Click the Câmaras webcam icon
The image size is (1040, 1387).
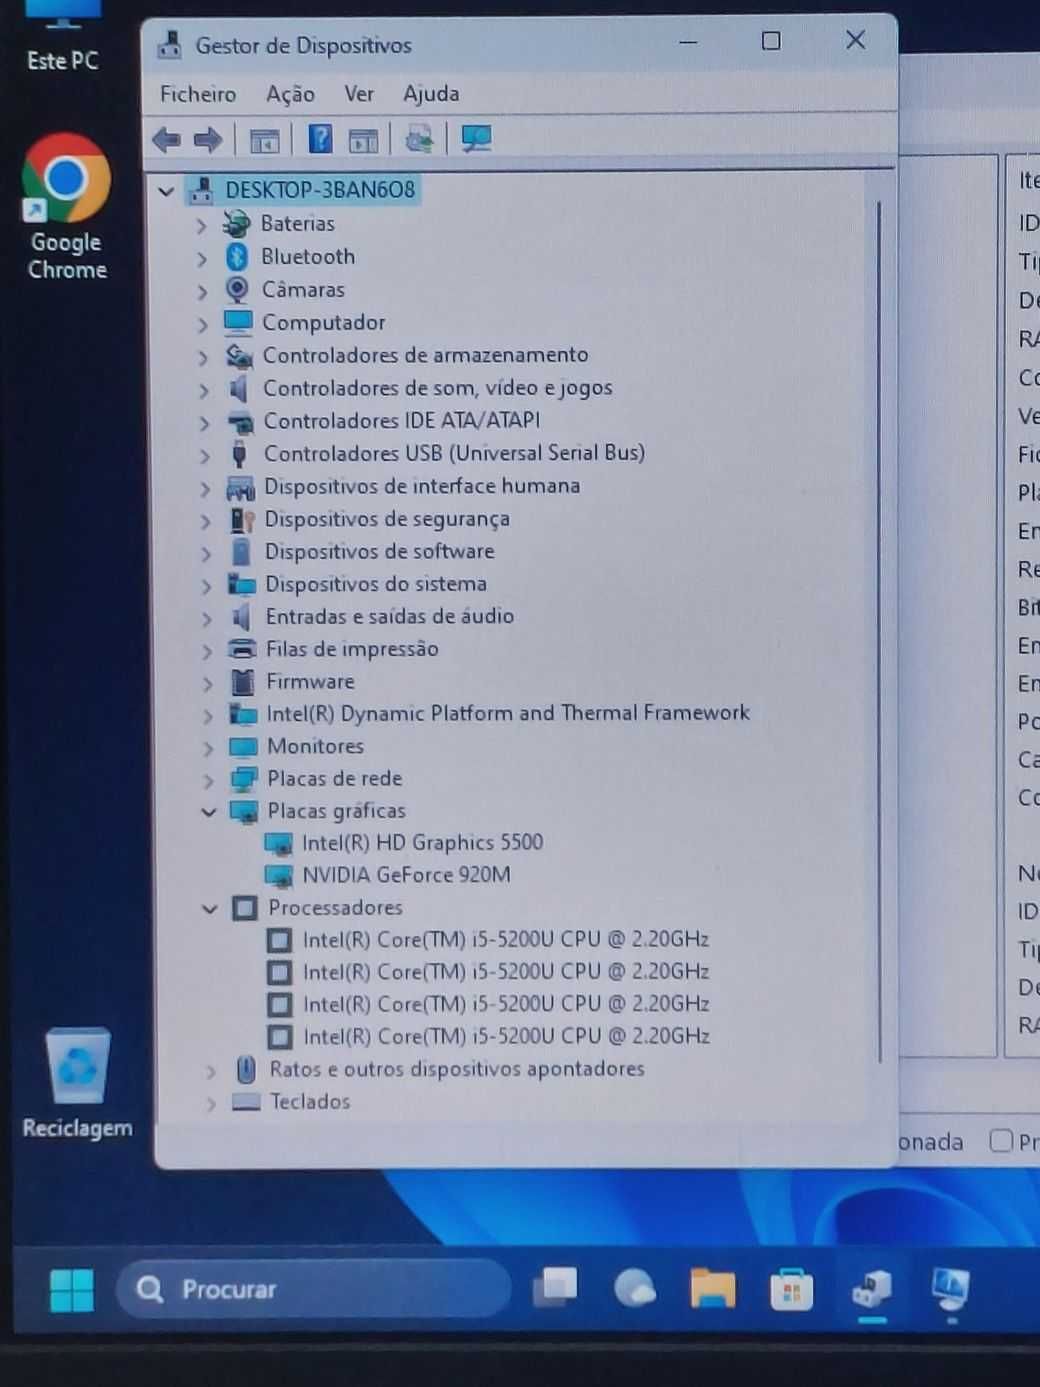[x=237, y=290]
